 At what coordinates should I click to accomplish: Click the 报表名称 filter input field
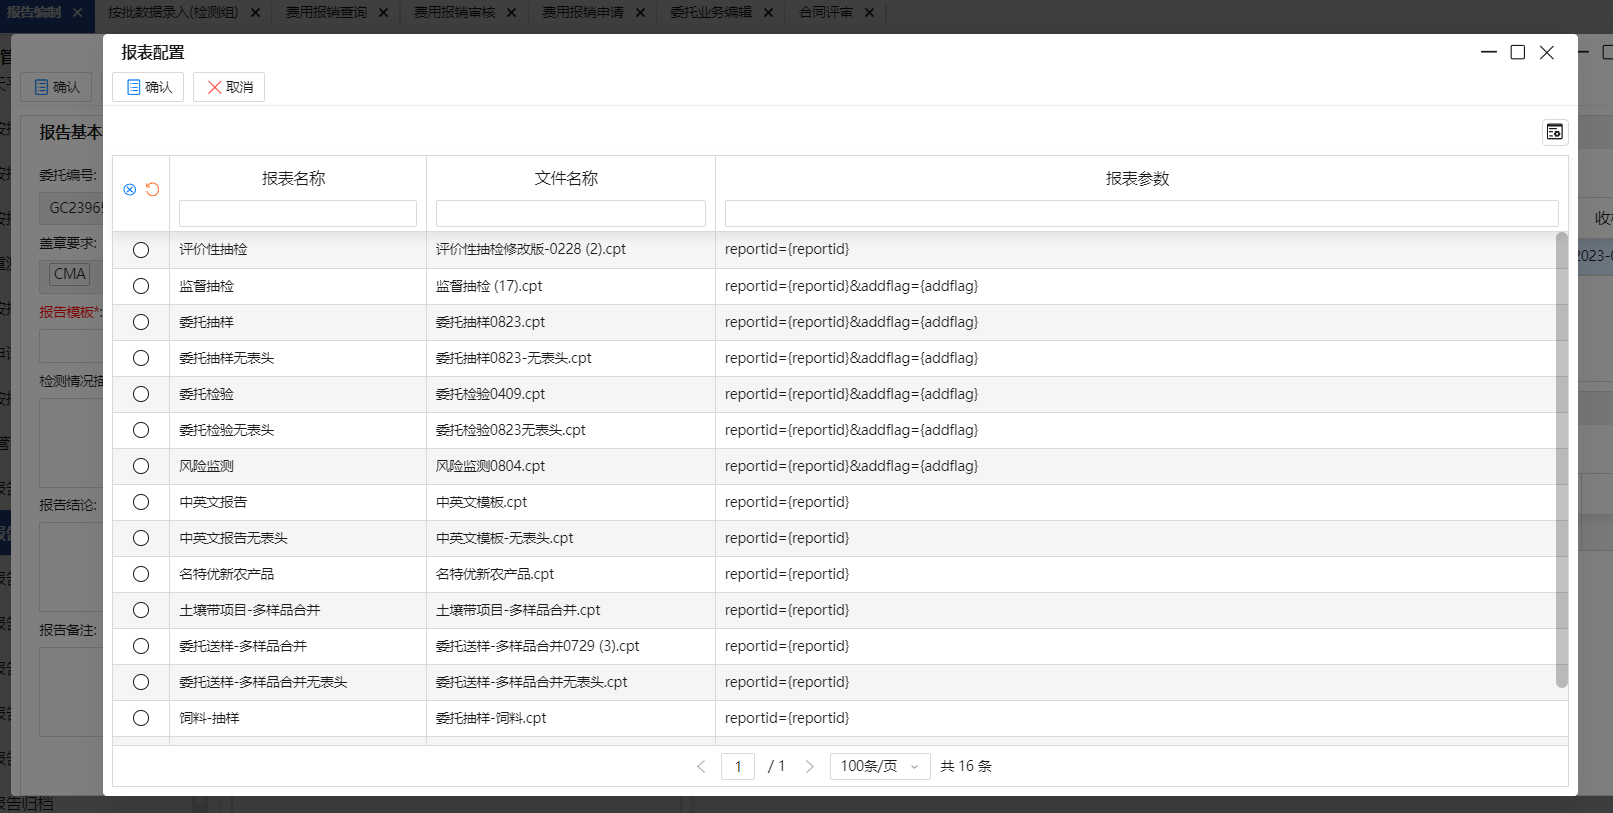pos(297,214)
